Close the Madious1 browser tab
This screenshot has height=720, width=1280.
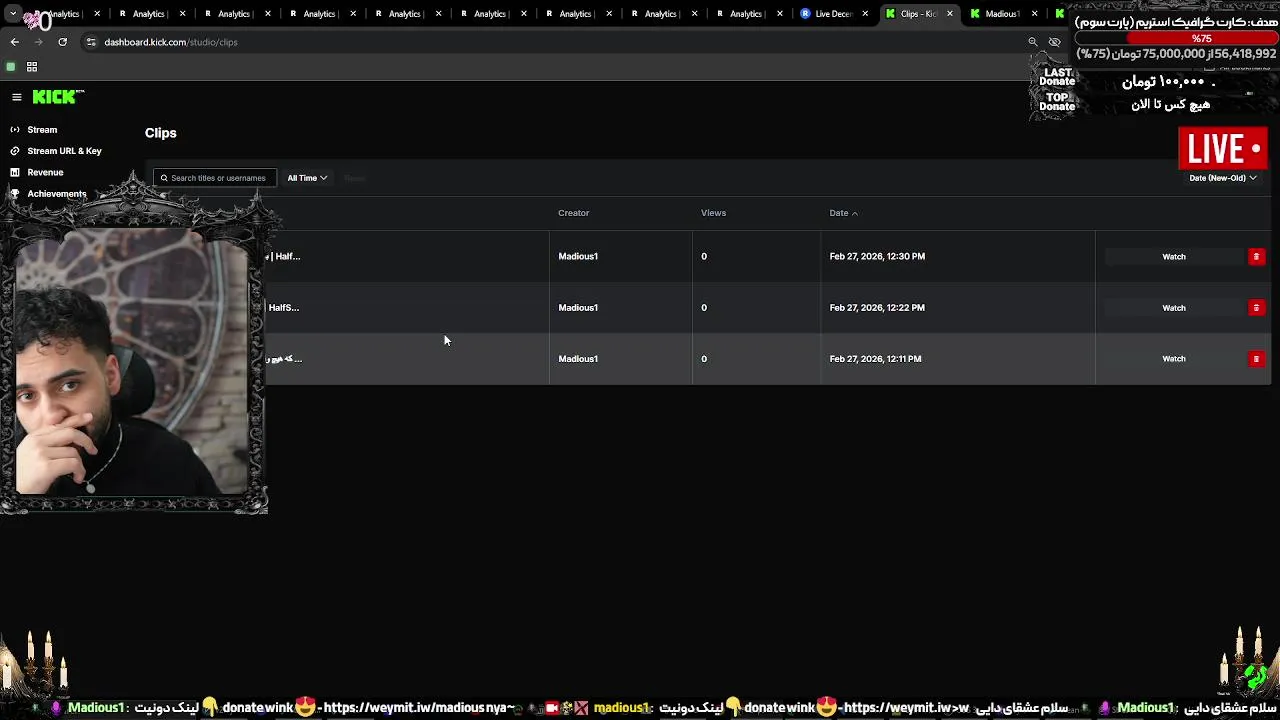1034,14
